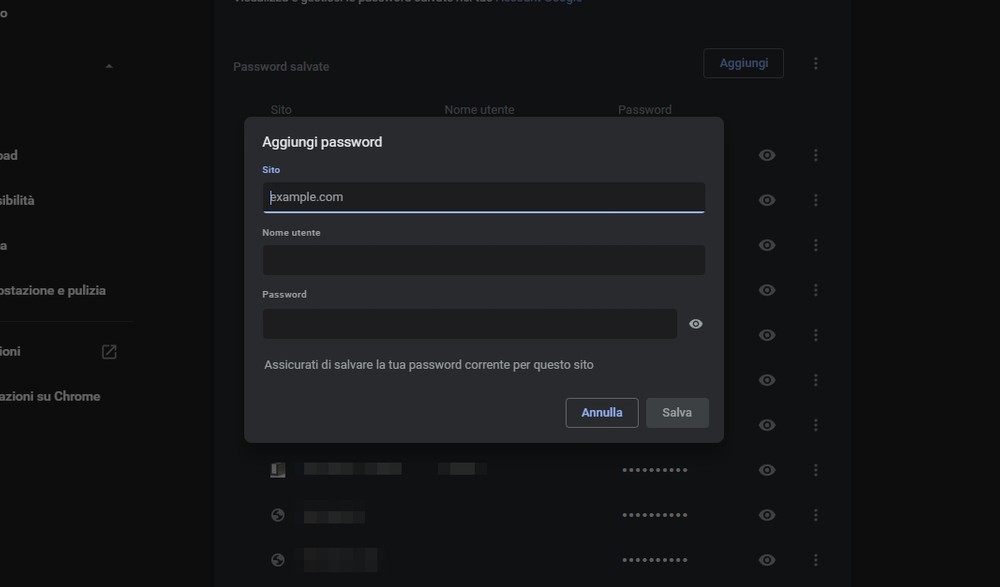This screenshot has height=587, width=1000.
Task: Open three-dot menu of first row below dialog
Action: tap(816, 470)
